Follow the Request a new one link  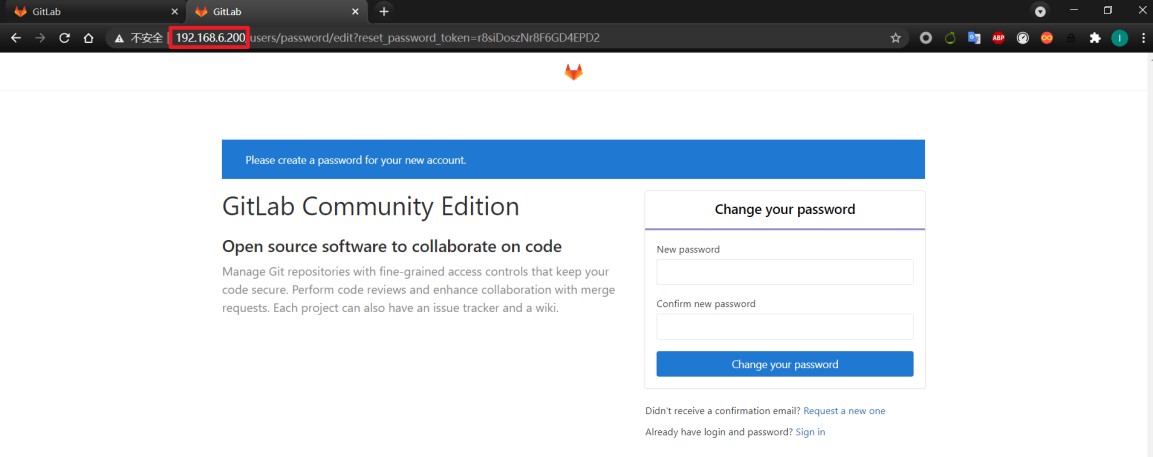tap(844, 411)
